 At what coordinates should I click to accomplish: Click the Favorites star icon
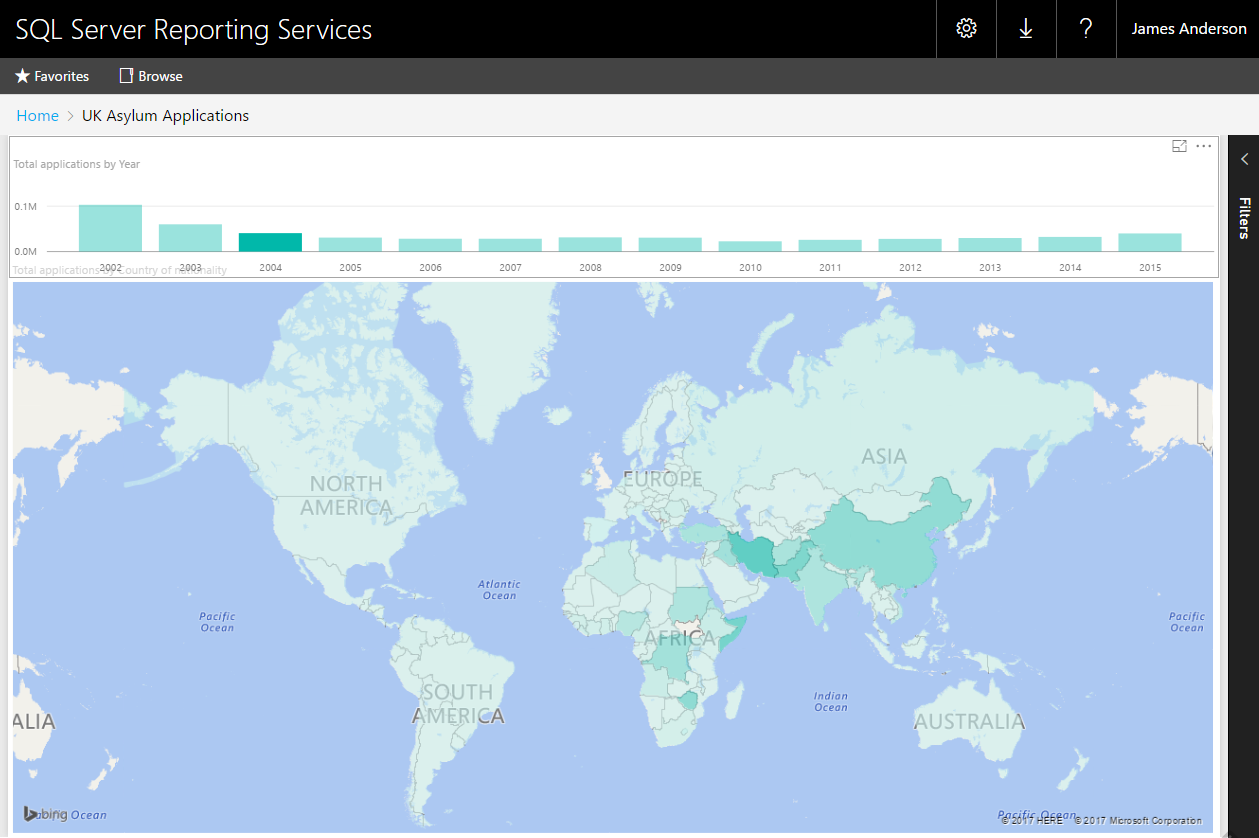(x=23, y=76)
